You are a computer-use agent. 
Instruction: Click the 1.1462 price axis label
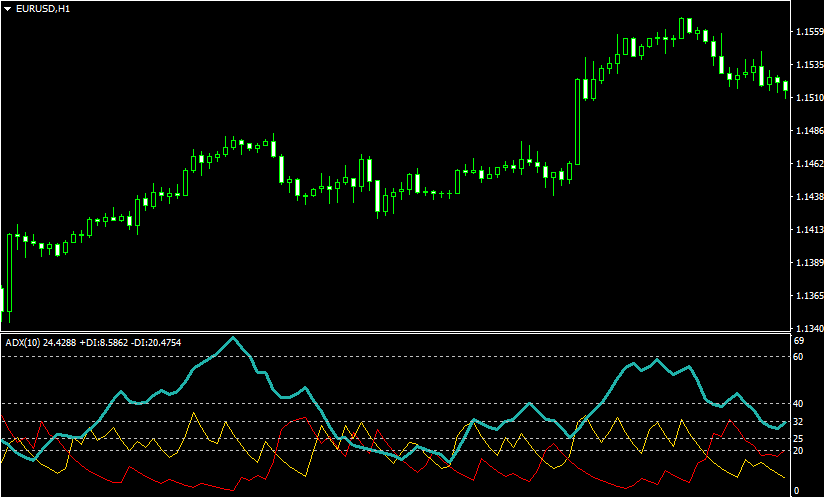click(807, 164)
